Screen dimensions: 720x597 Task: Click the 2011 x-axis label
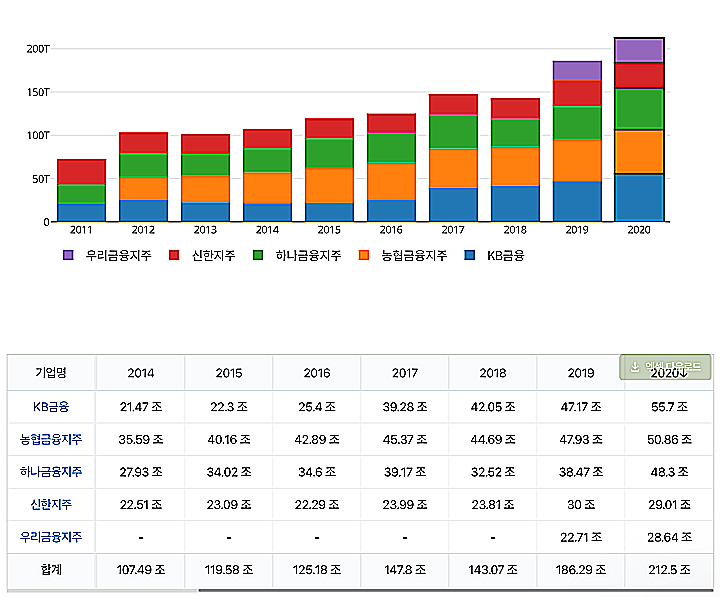[81, 230]
